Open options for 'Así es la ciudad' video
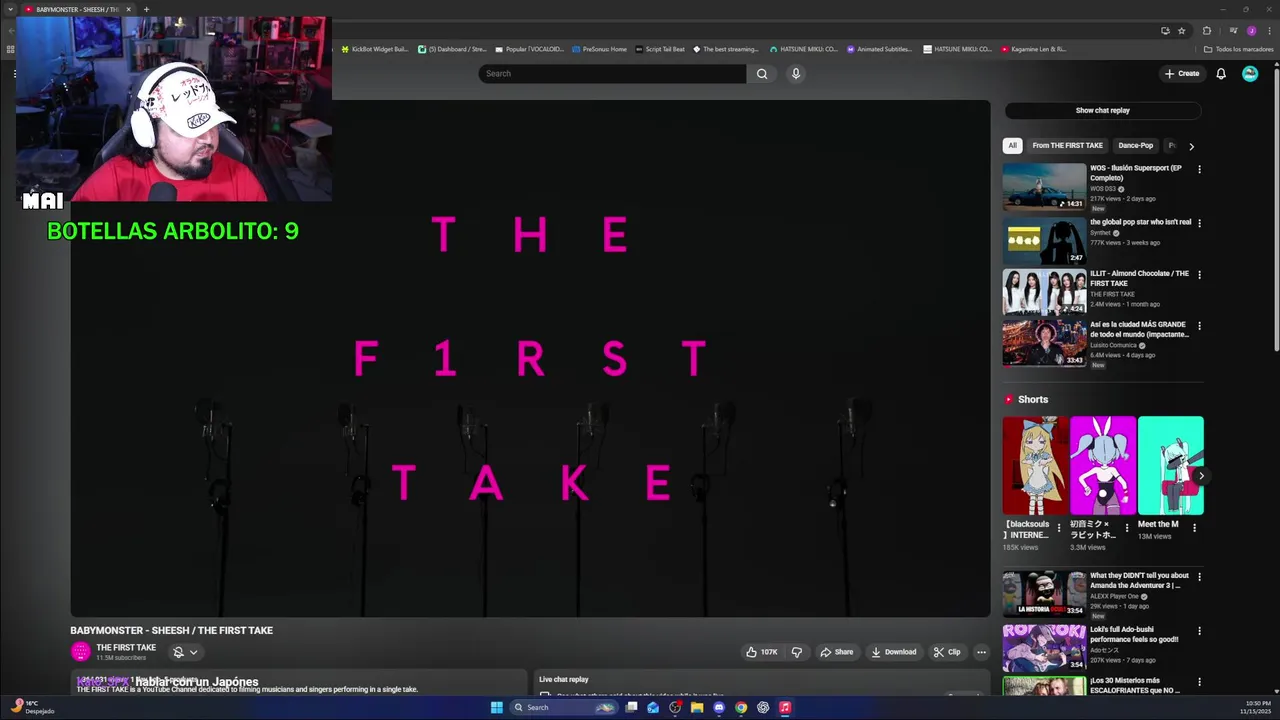 1199,326
